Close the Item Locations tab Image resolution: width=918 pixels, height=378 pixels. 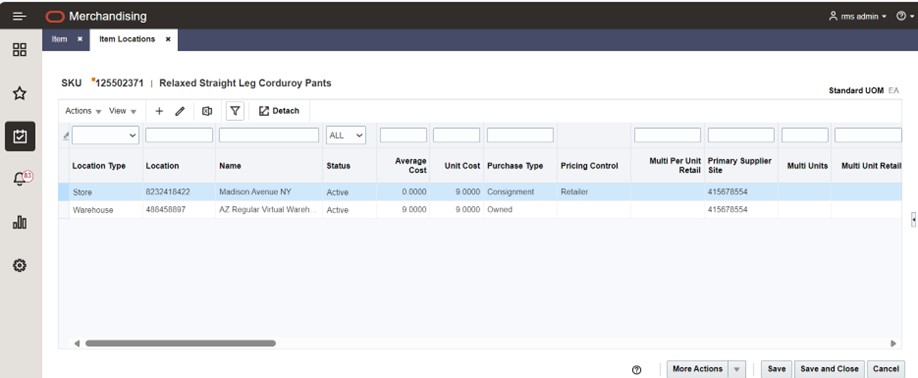(x=168, y=39)
